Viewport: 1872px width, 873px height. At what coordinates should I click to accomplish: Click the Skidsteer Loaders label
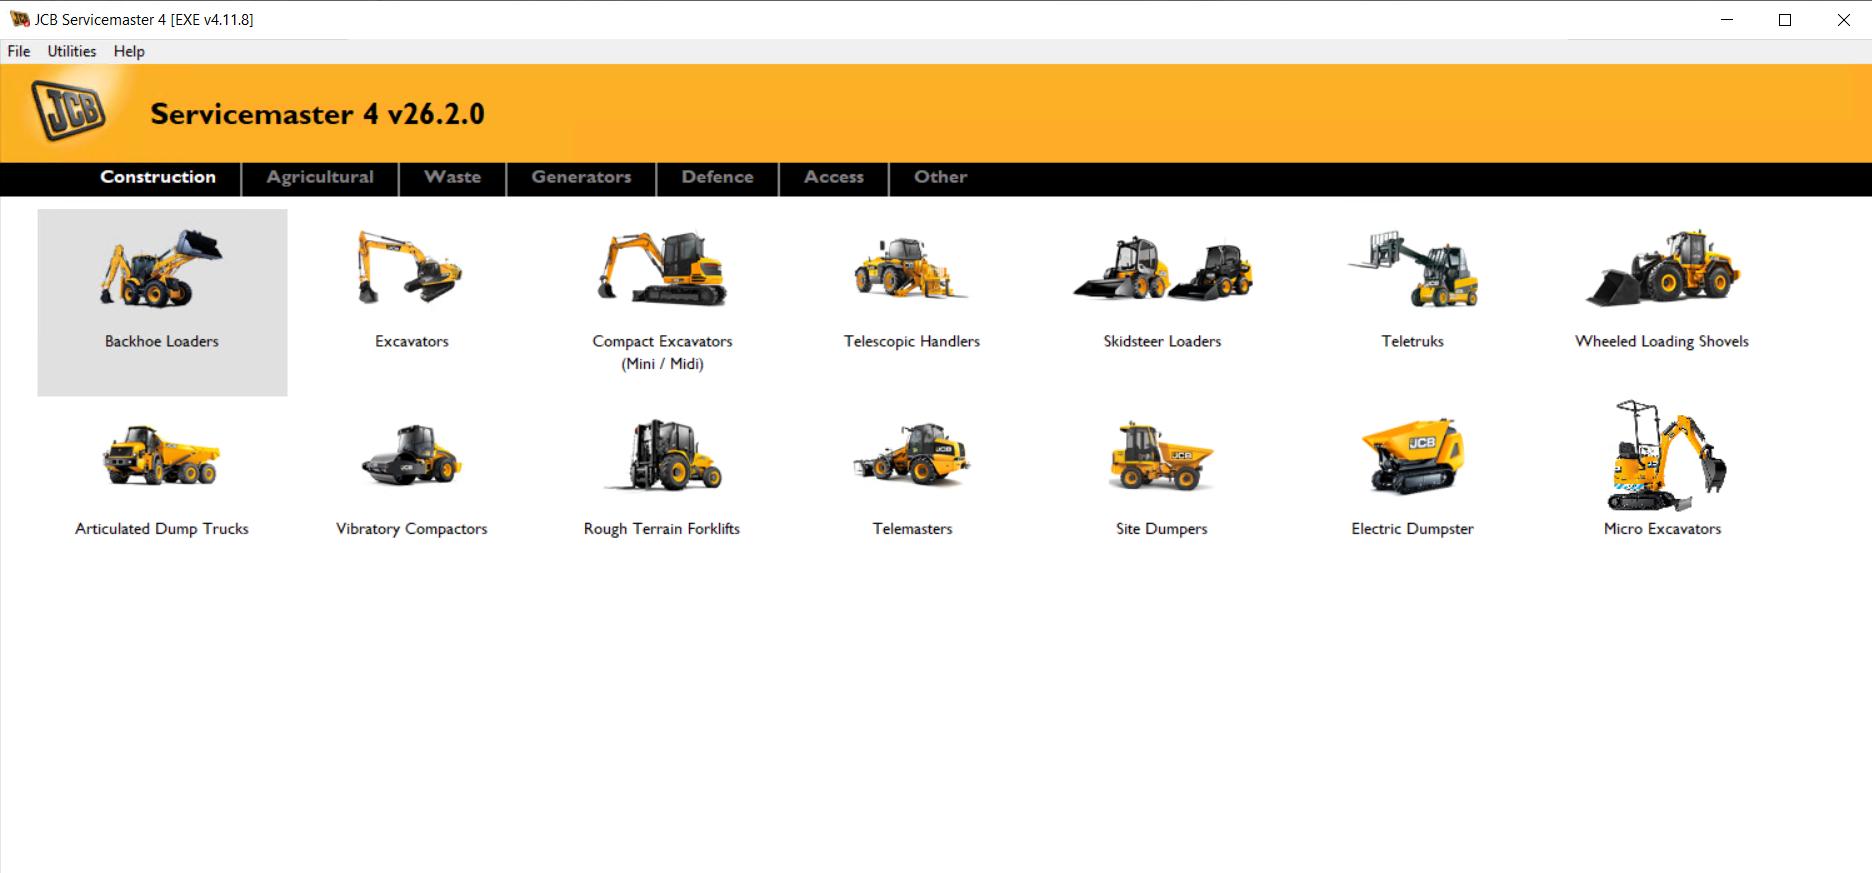[x=1162, y=341]
